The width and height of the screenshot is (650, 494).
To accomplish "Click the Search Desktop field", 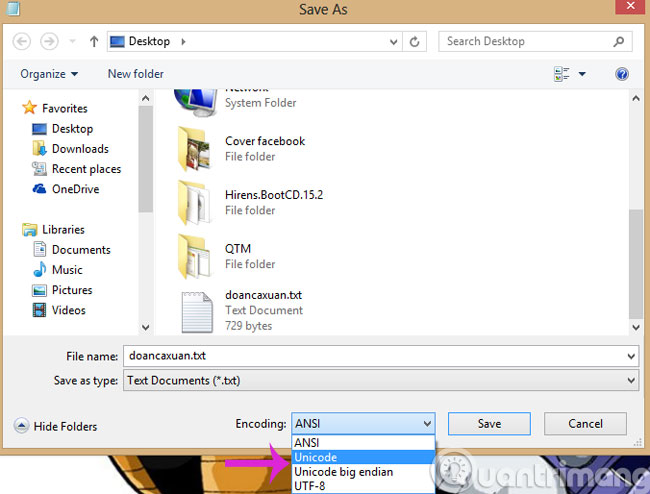I will (535, 41).
